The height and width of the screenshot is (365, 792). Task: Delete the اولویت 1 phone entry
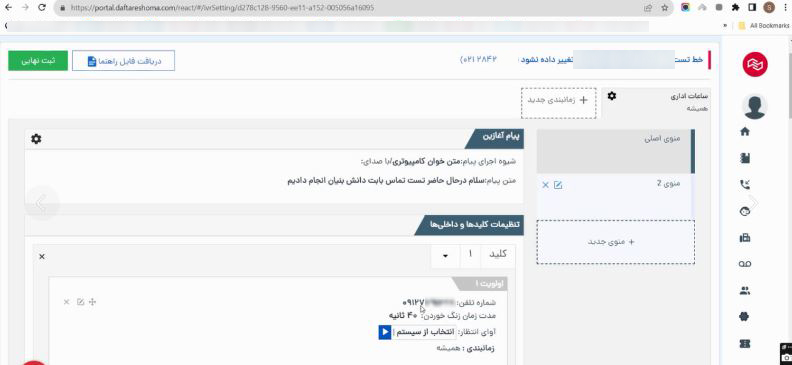point(66,302)
